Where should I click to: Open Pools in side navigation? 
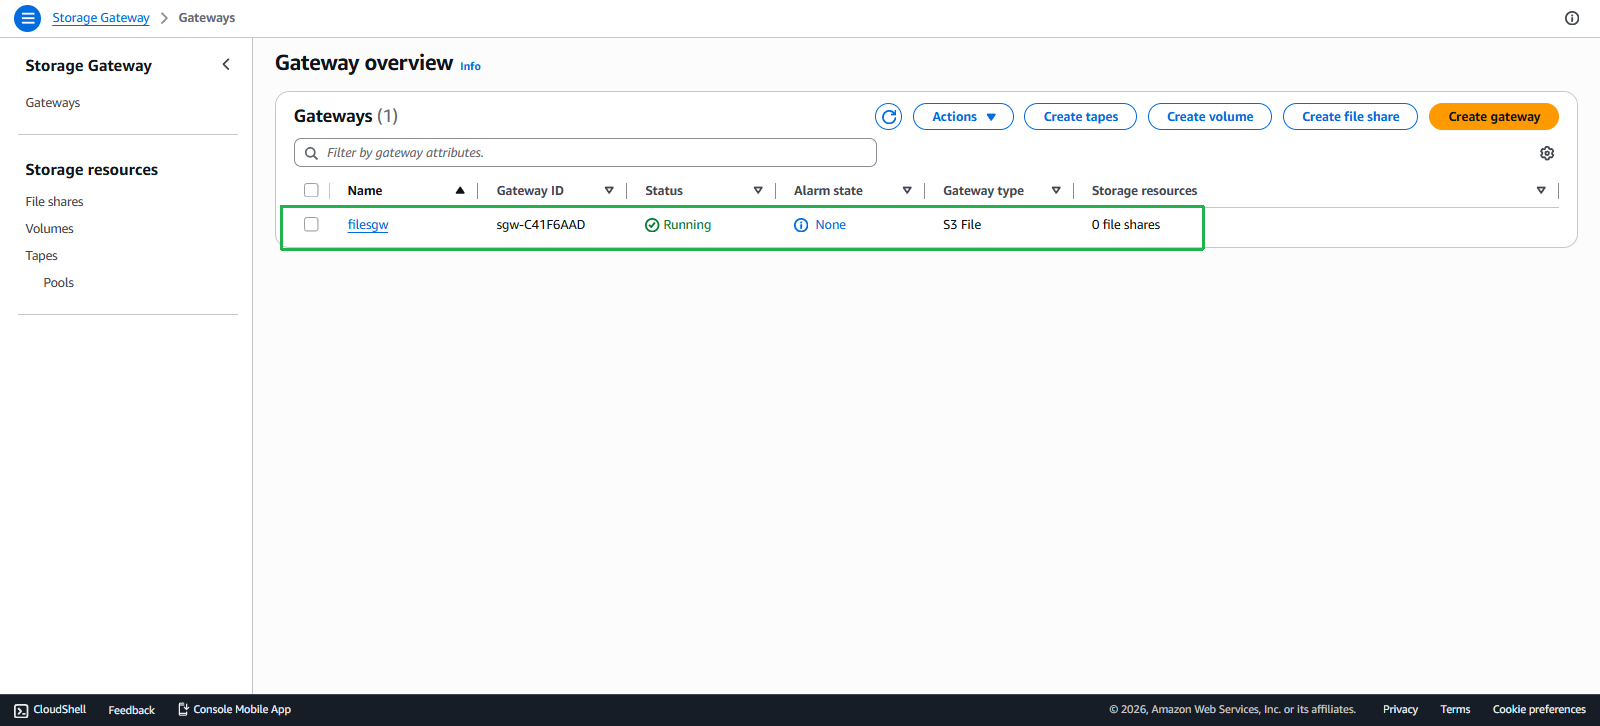tap(59, 283)
